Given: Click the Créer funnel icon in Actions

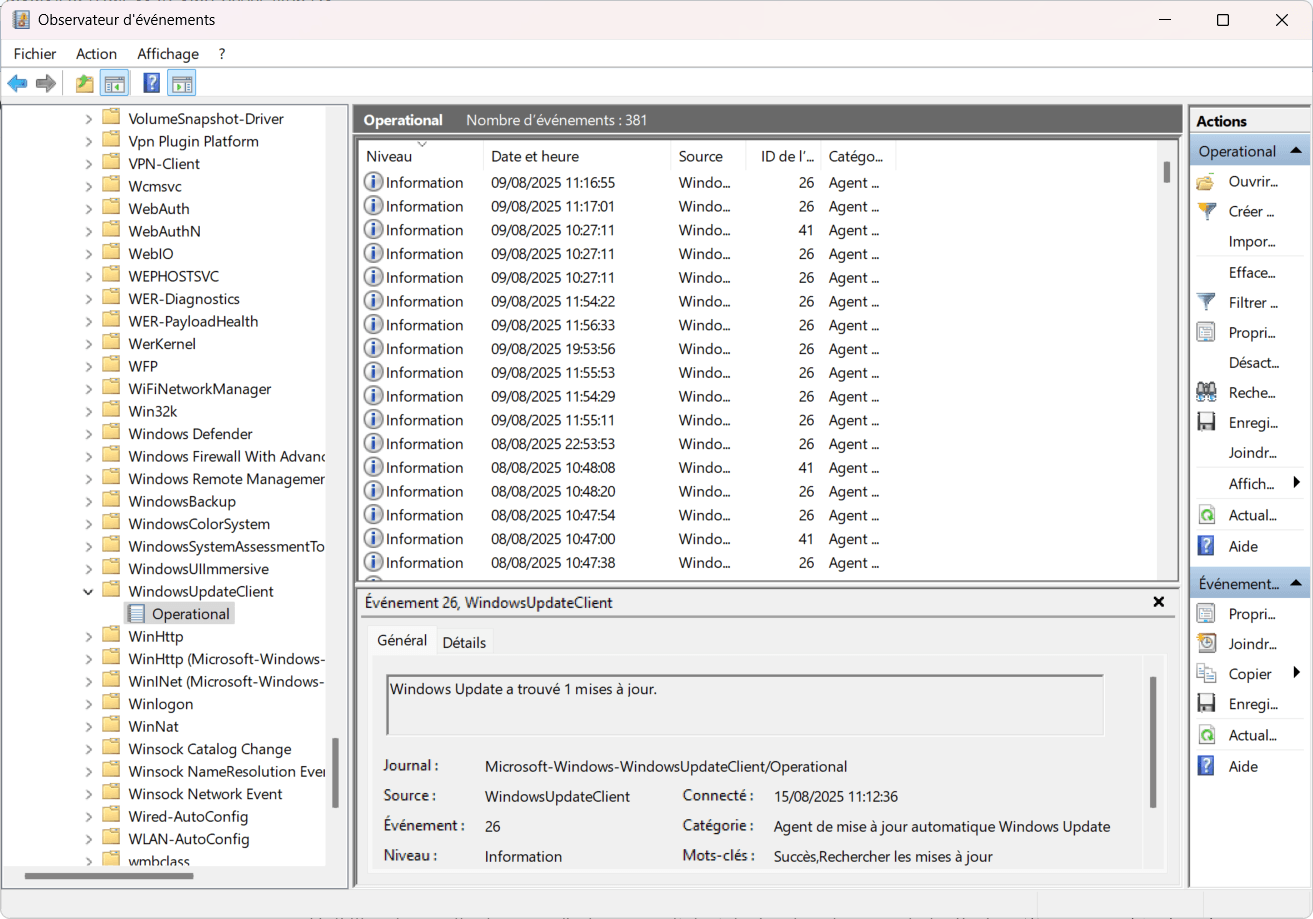Looking at the screenshot, I should [x=1207, y=211].
